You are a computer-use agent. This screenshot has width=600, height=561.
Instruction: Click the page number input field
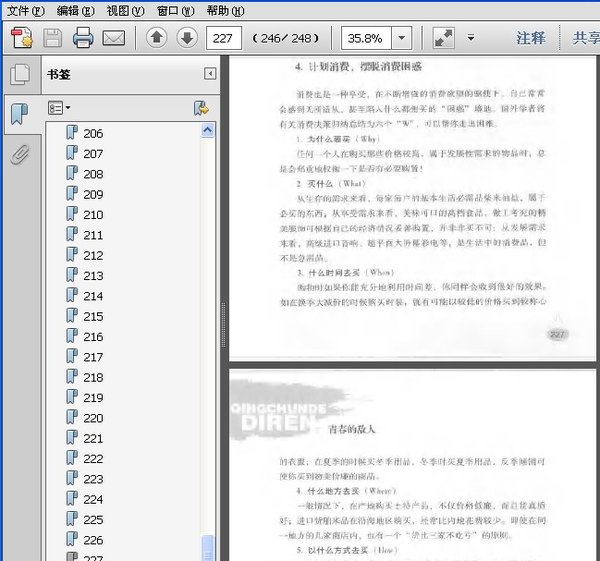point(225,39)
